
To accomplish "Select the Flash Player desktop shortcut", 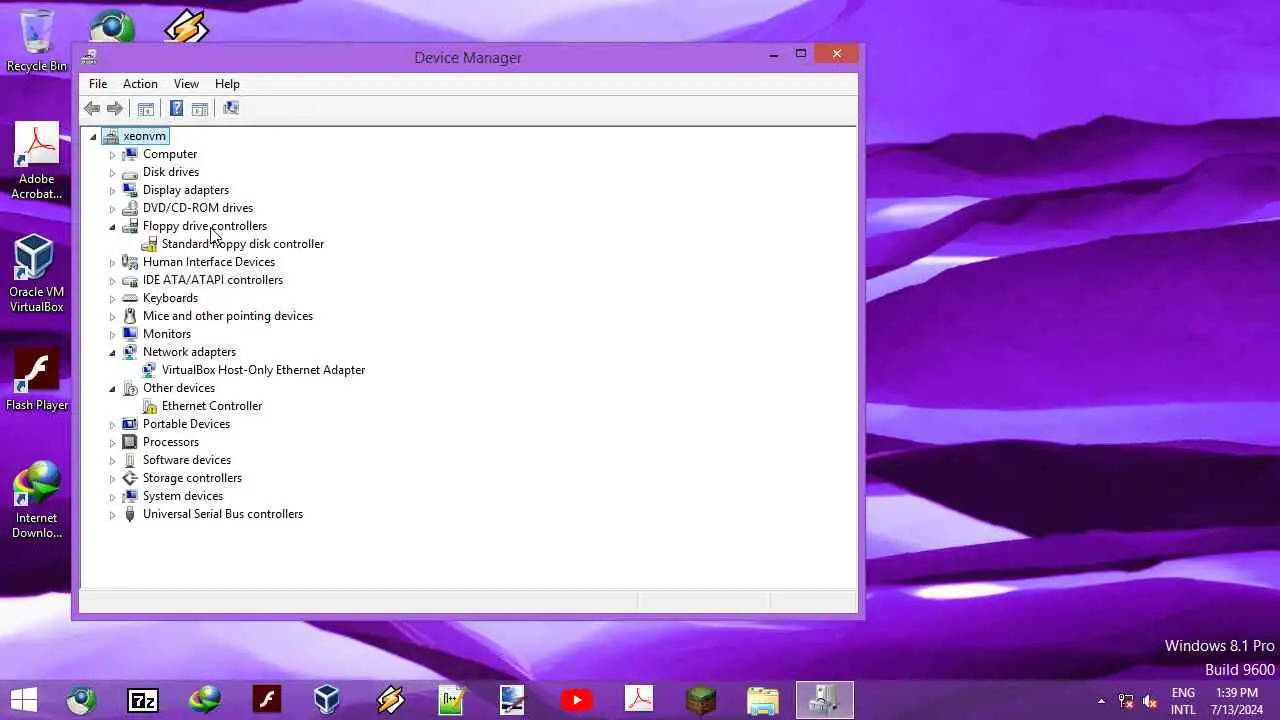I will click(x=37, y=381).
